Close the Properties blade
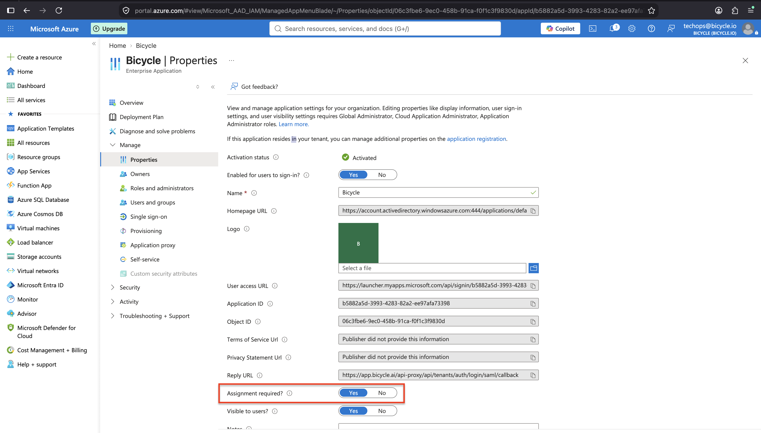The image size is (761, 433). (x=745, y=61)
